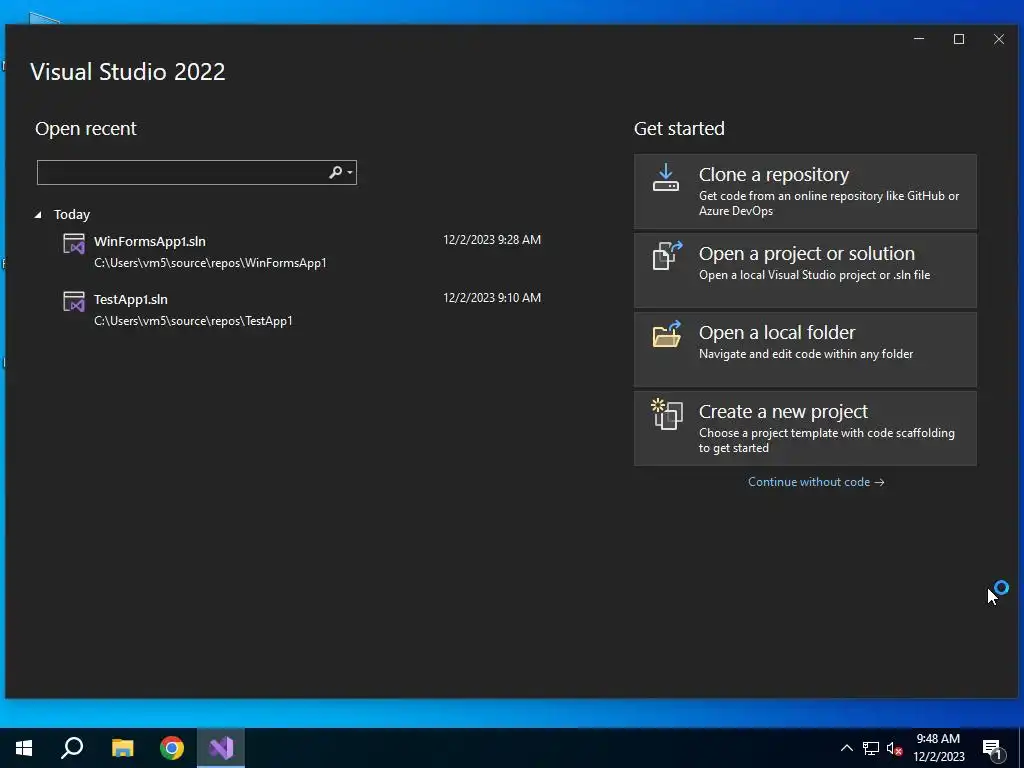Open the network status tray icon
The width and height of the screenshot is (1024, 768).
871,748
